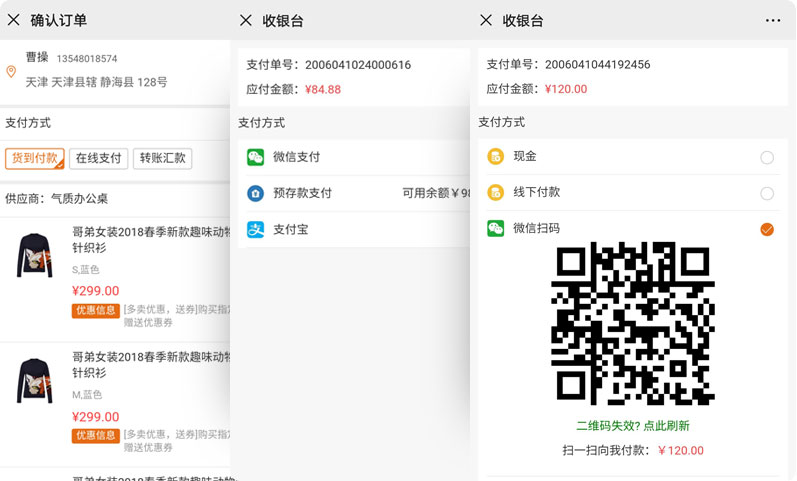The height and width of the screenshot is (481, 797).
Task: Tap the WeChat Pay icon in middle cashier
Action: [256, 157]
